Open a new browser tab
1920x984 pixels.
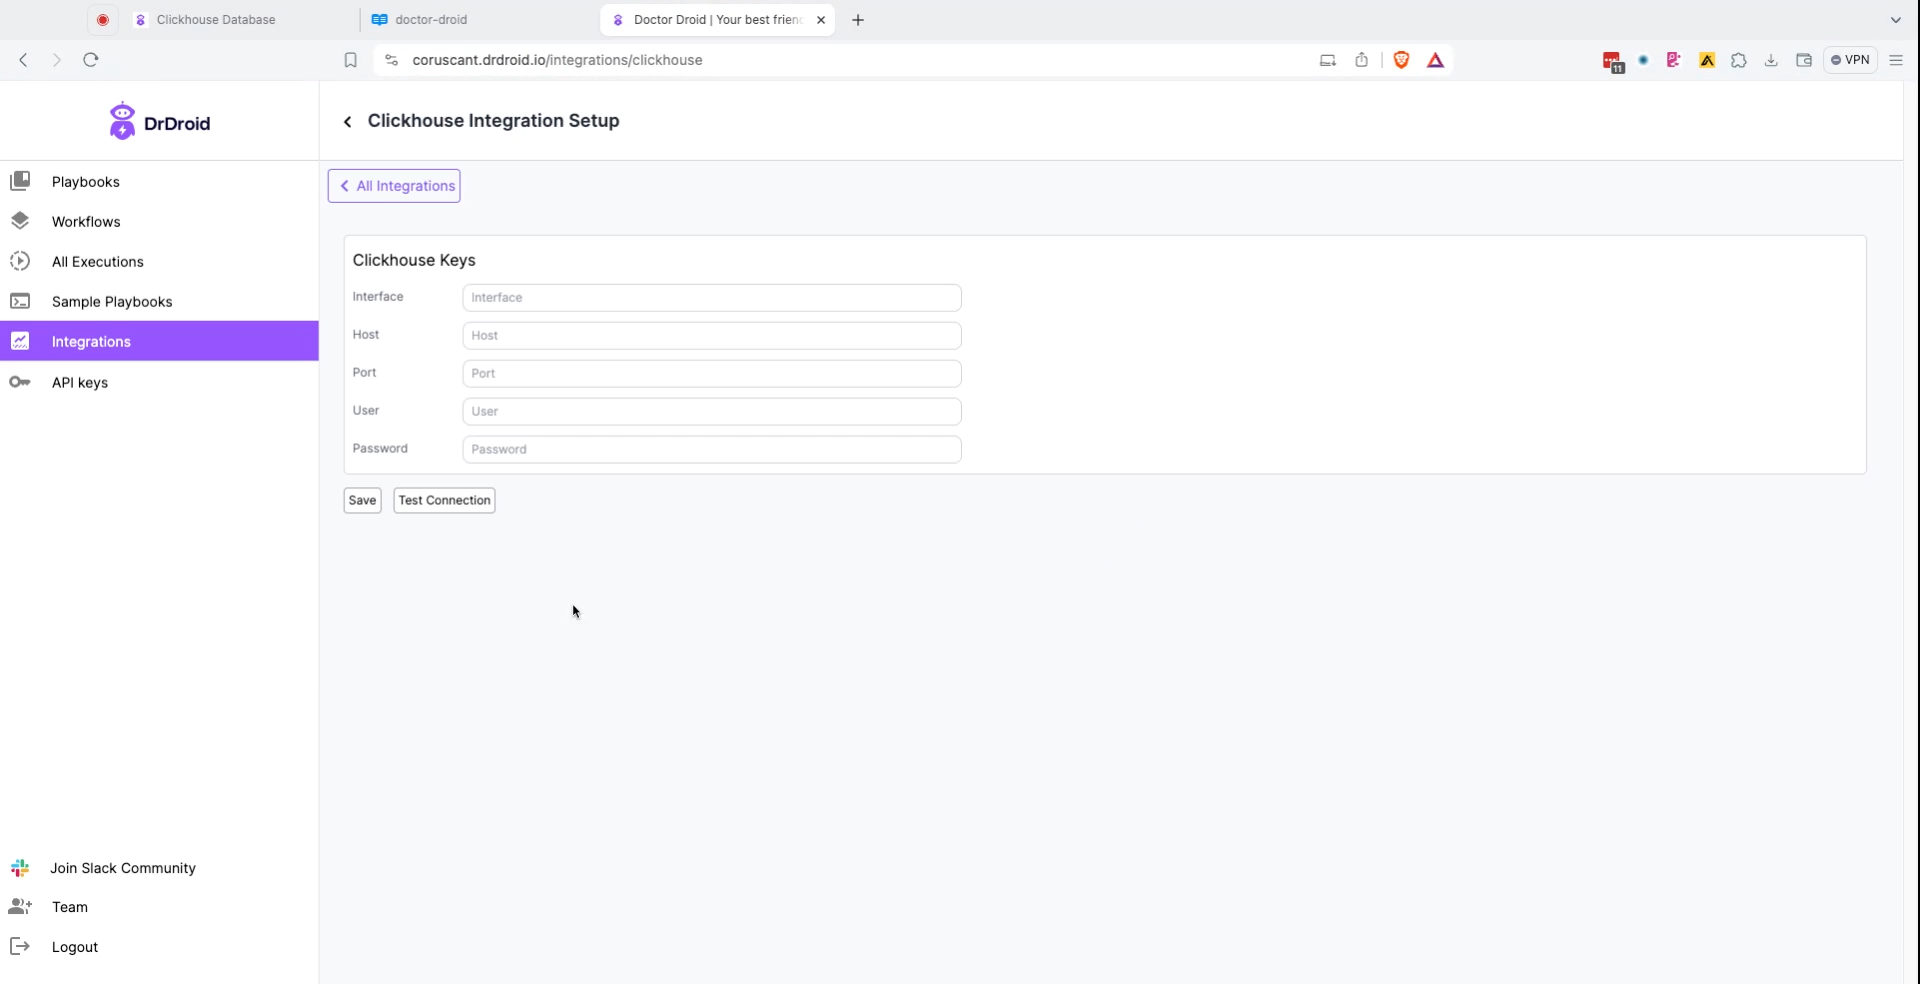coord(858,20)
